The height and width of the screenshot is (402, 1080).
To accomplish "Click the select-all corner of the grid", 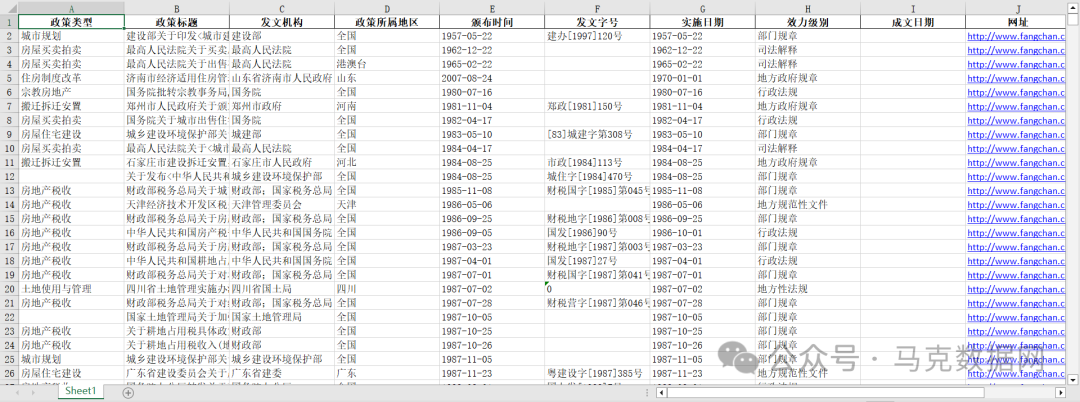I will tap(9, 8).
